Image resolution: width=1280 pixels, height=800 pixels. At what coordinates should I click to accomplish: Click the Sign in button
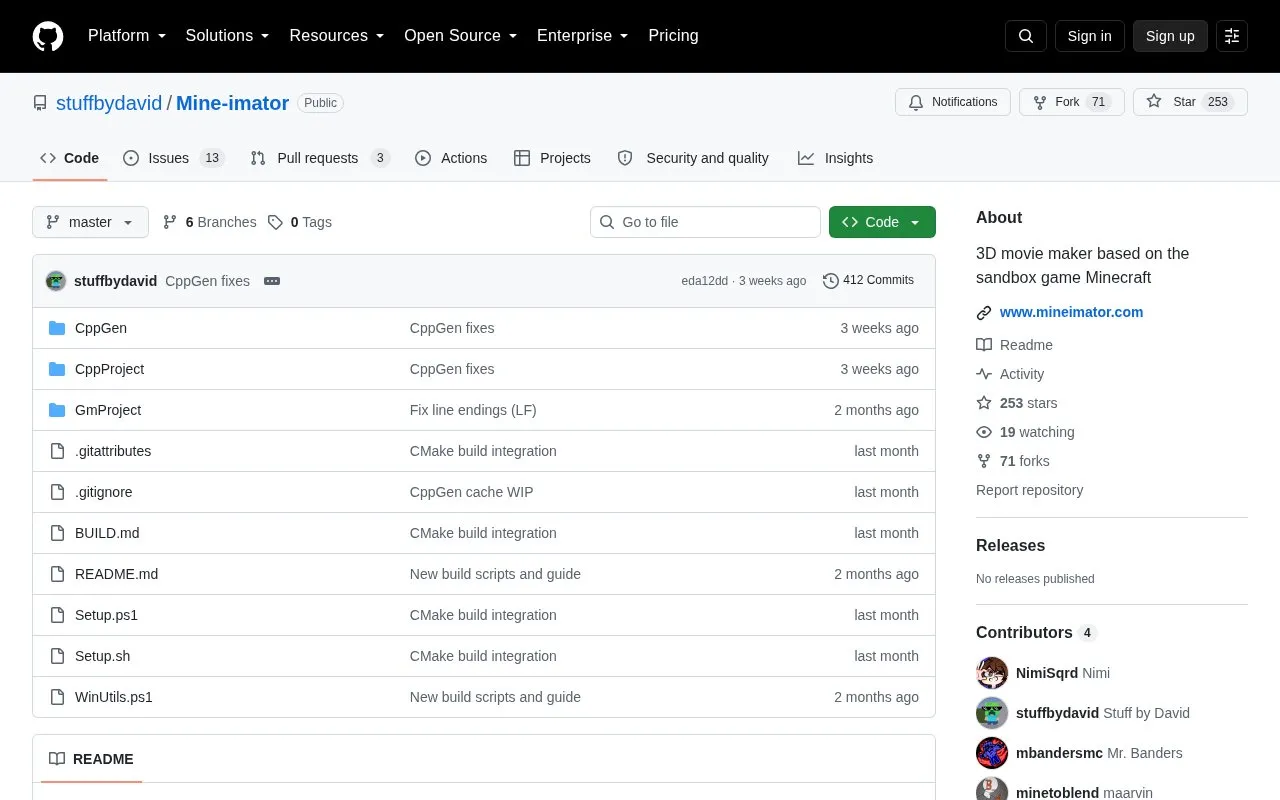1089,36
